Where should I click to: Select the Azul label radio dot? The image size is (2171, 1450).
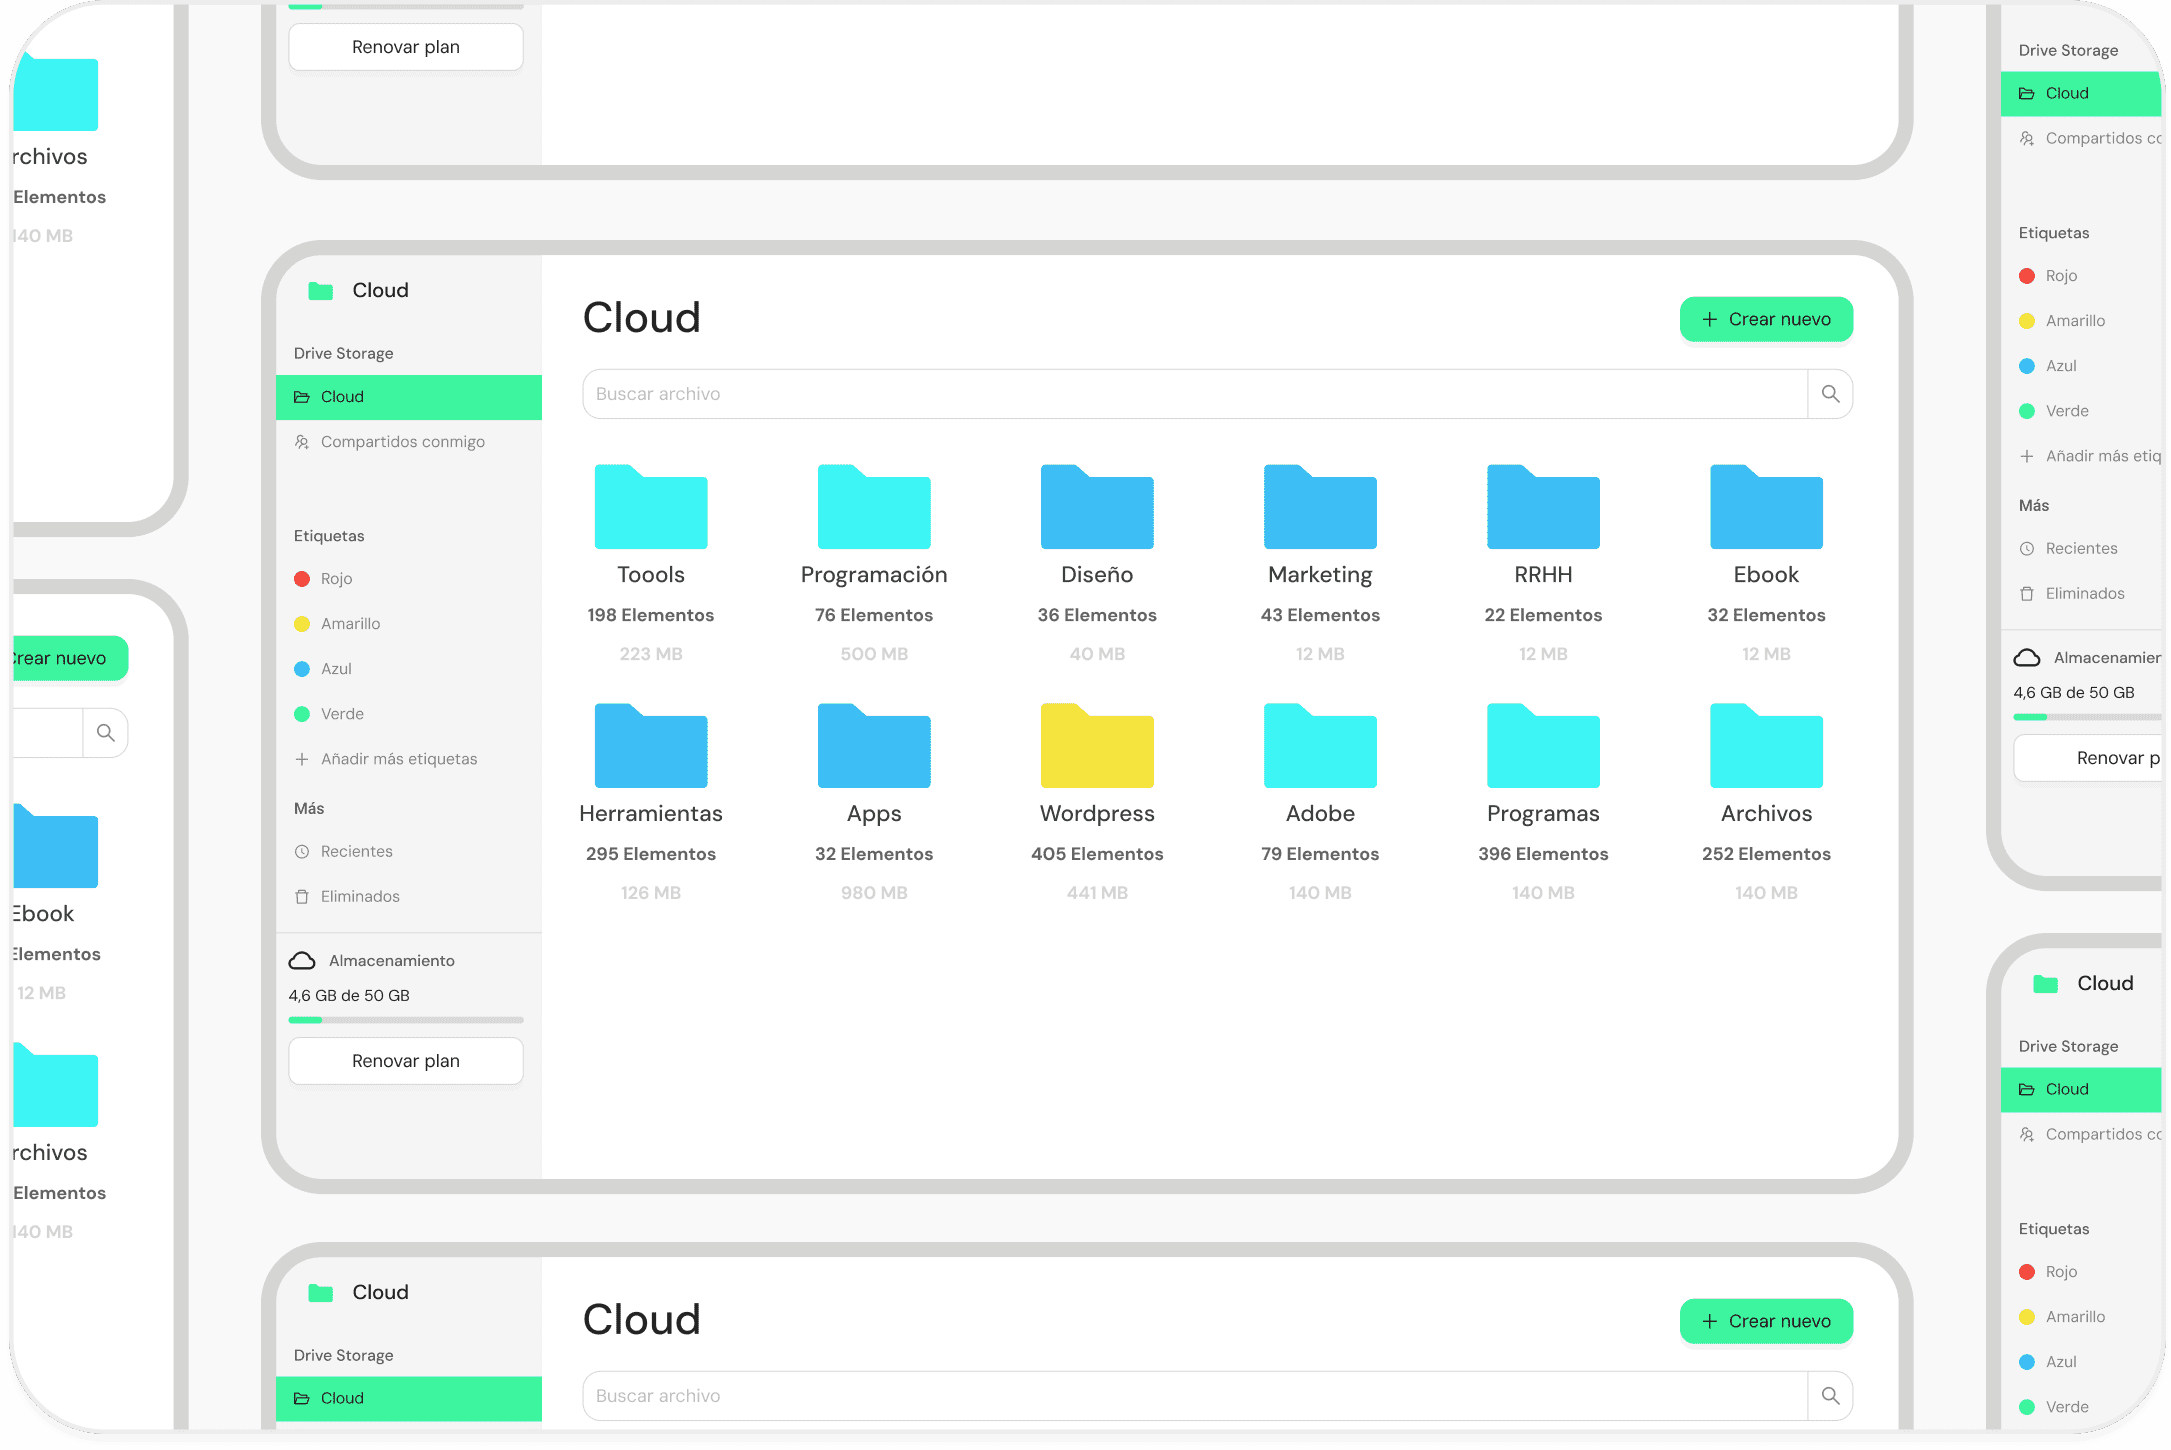(x=303, y=668)
